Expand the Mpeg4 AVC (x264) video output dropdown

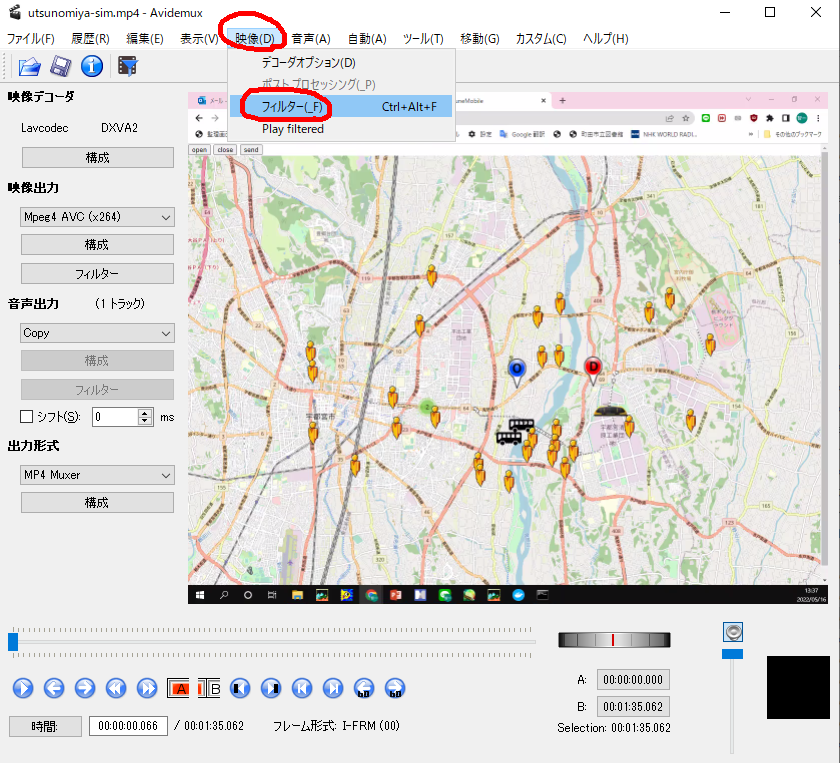pyautogui.click(x=97, y=217)
